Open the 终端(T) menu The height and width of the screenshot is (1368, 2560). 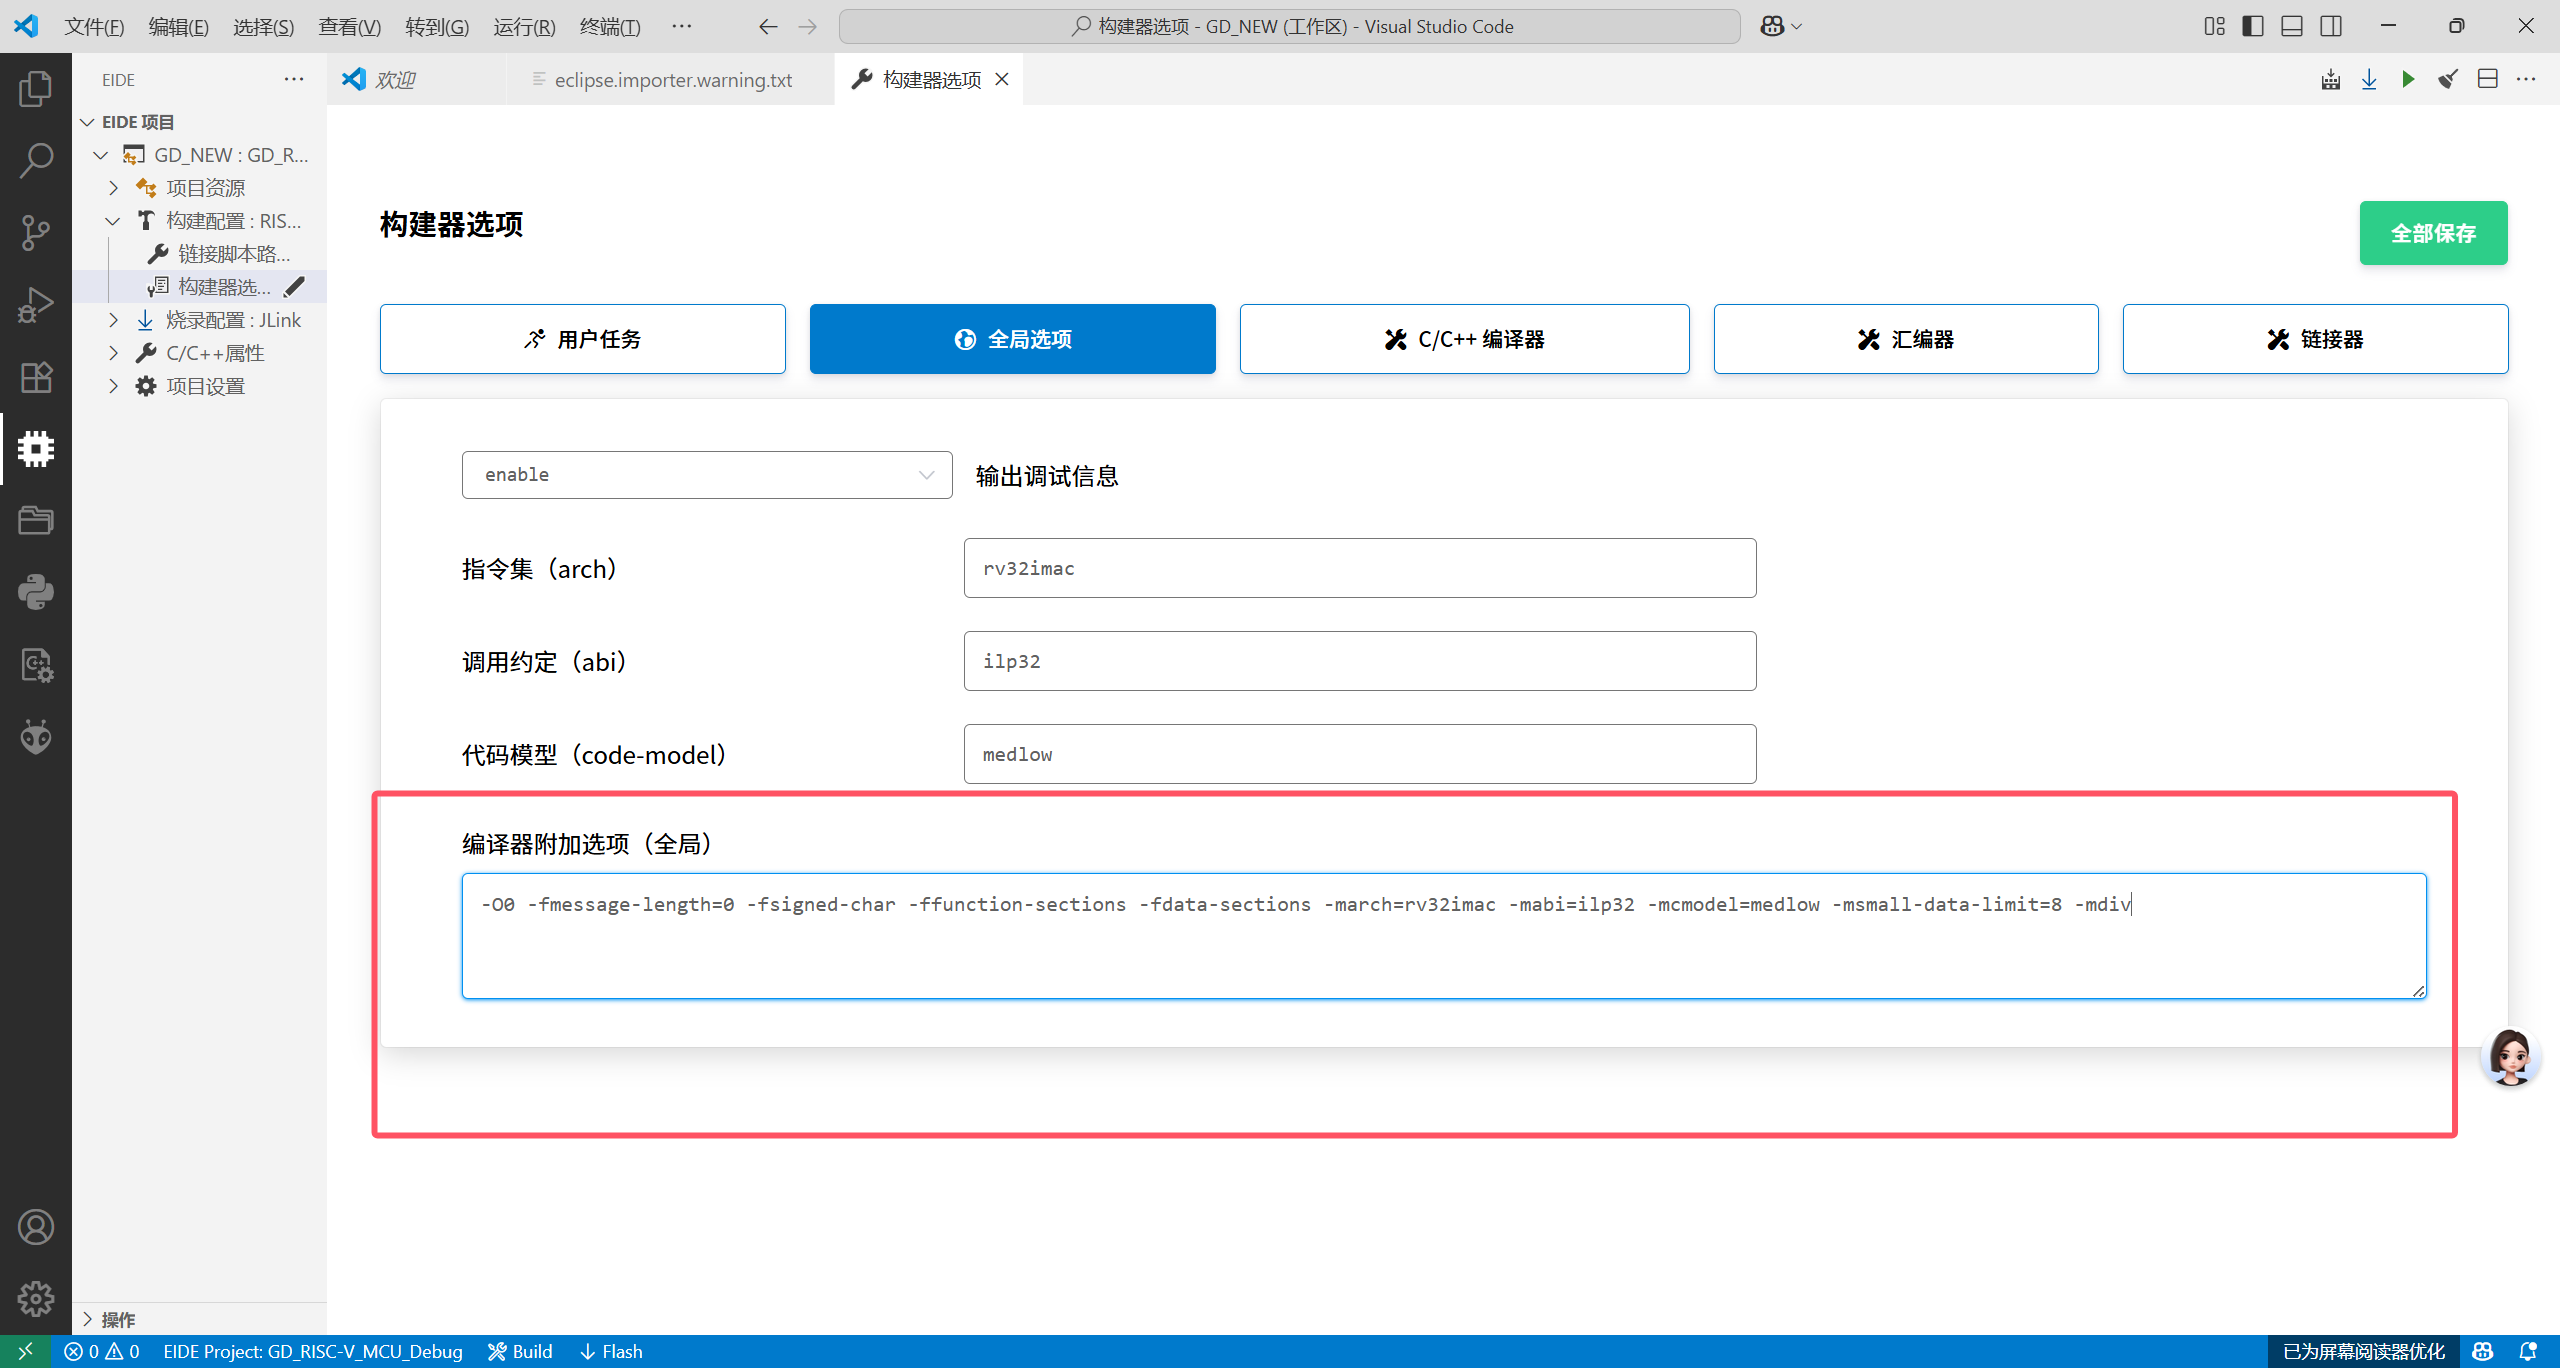tap(609, 27)
